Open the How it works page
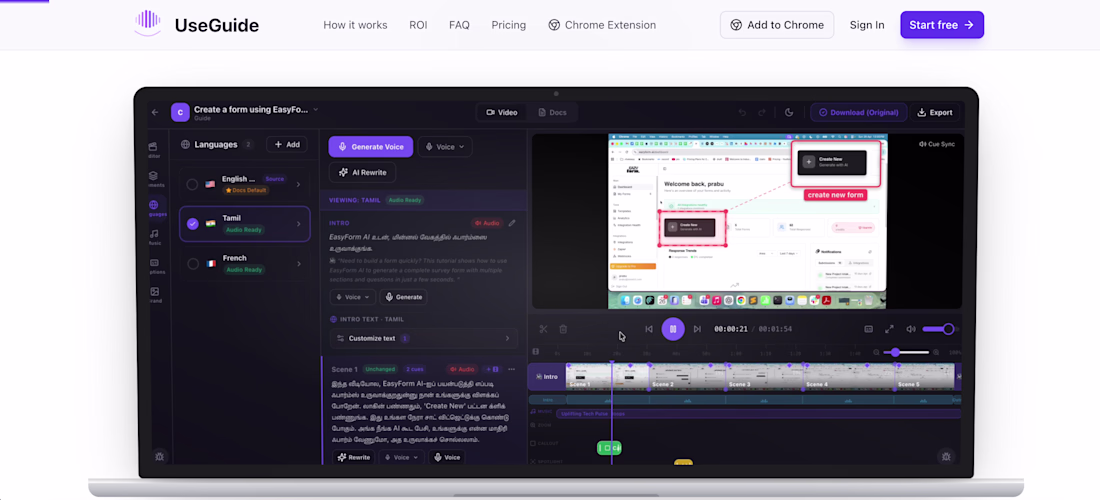The image size is (1100, 500). point(355,25)
